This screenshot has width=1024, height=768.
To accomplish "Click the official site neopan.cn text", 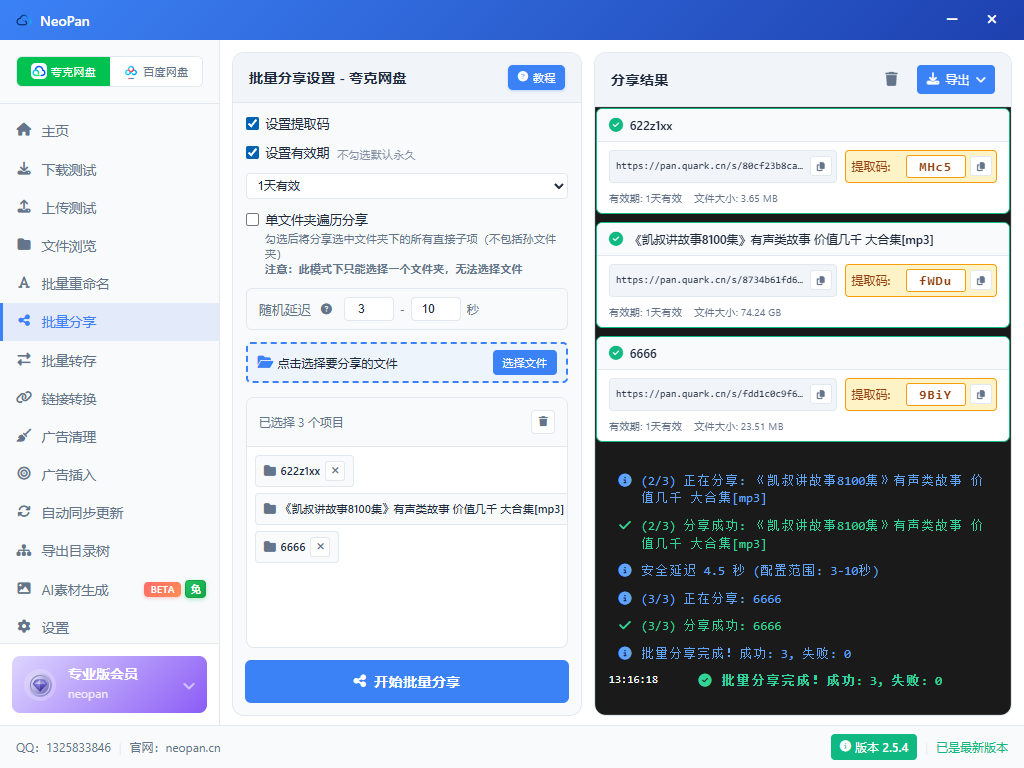I will point(193,748).
